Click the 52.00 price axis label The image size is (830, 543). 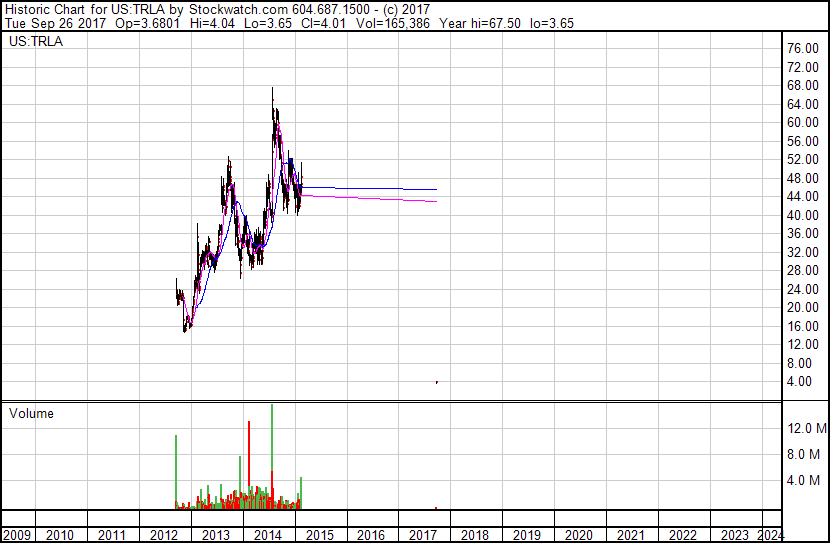(802, 160)
